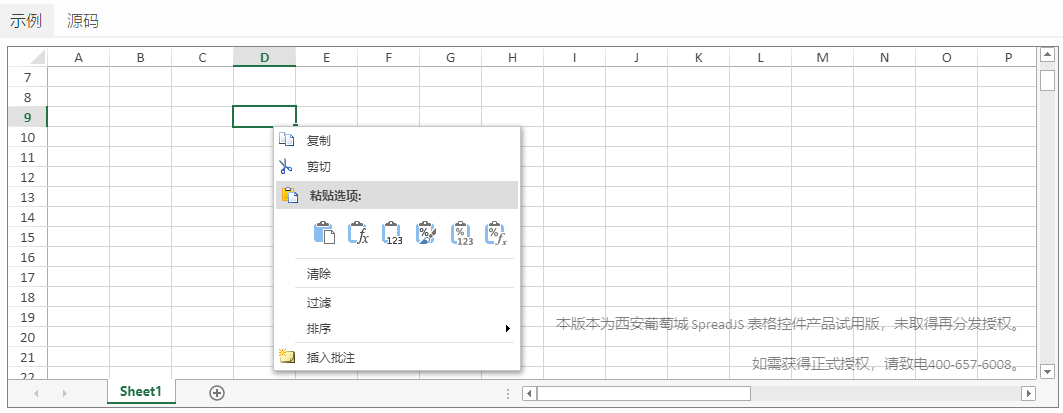This screenshot has height=413, width=1063.
Task: Click the horizontal scrollbar thumb
Action: point(644,393)
